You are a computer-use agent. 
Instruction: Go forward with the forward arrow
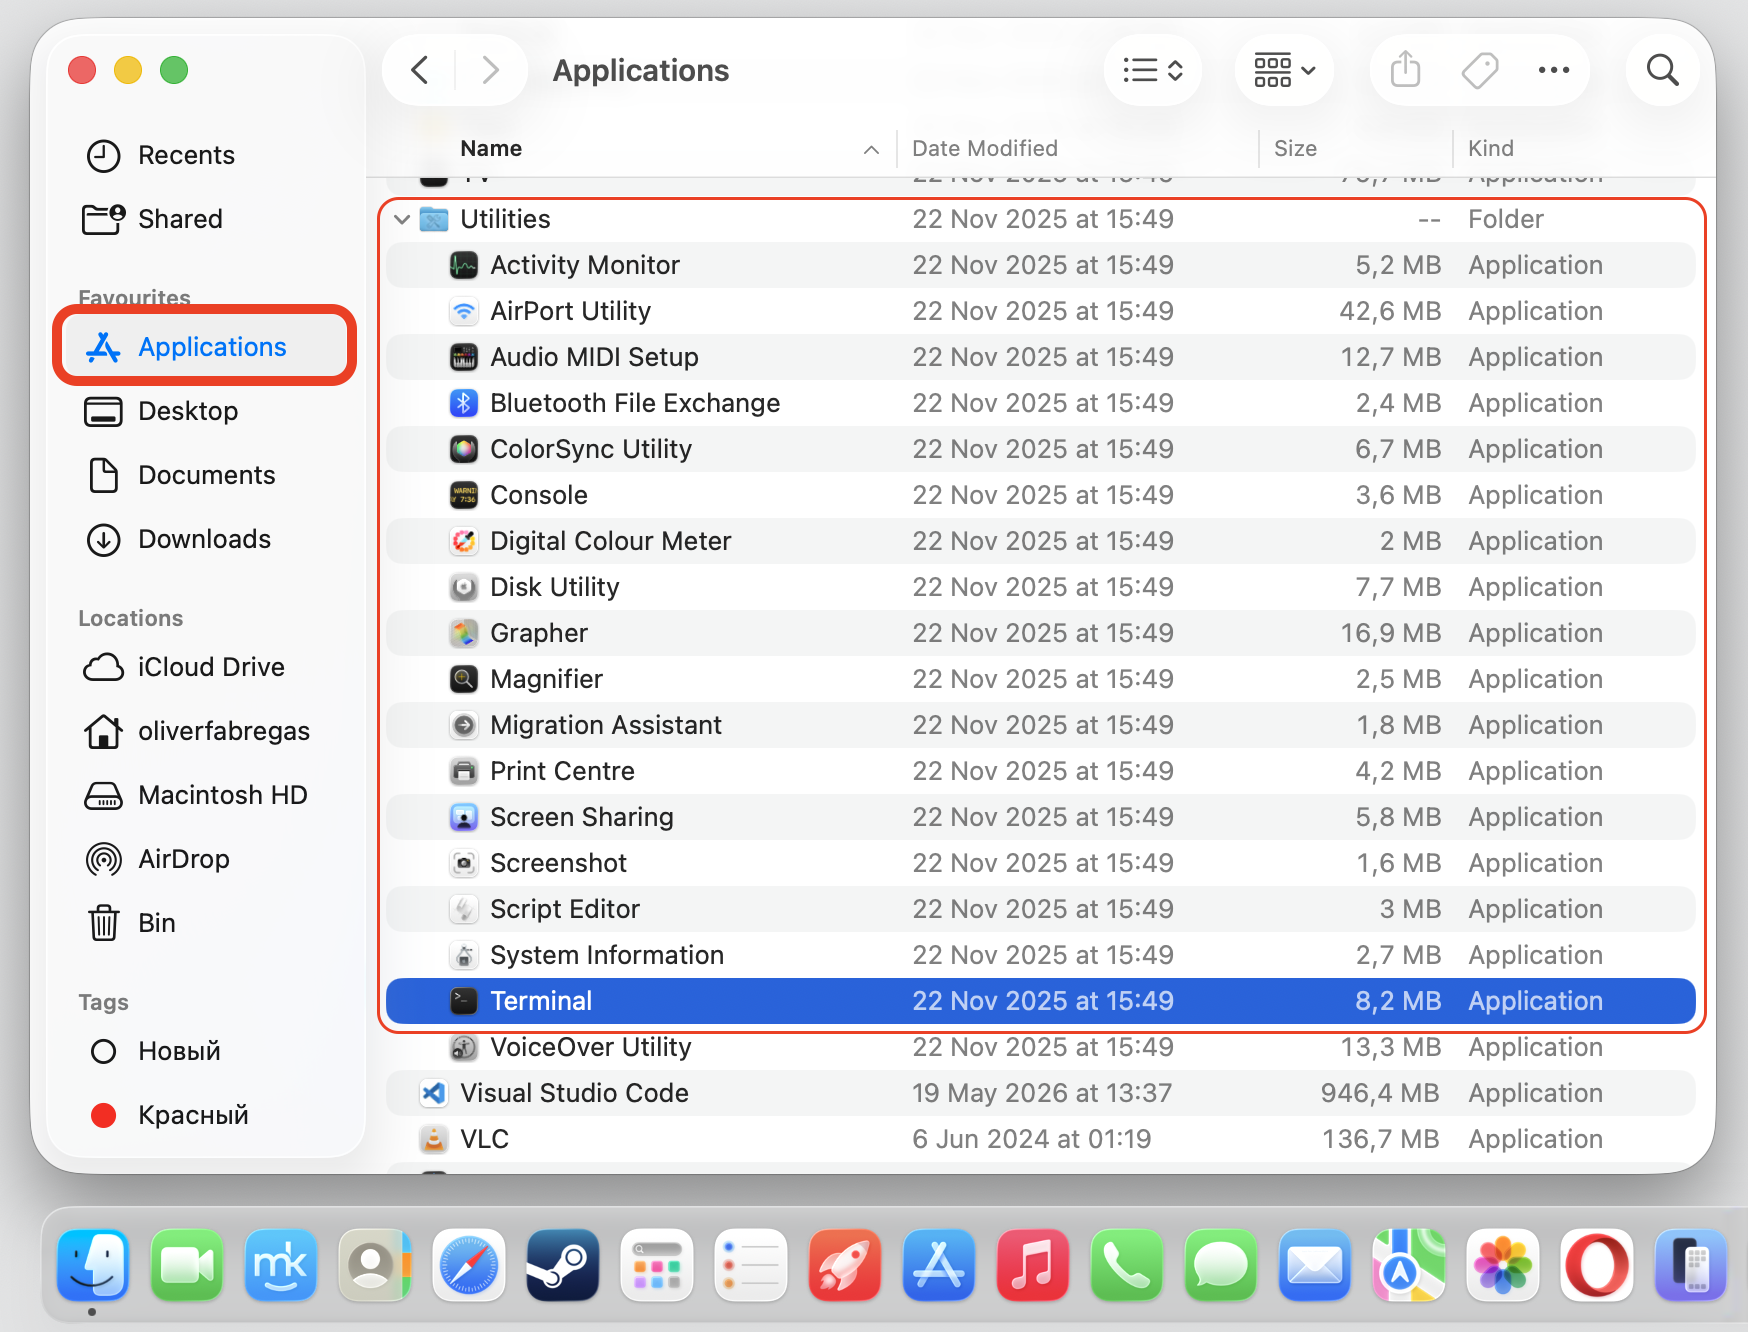pos(490,70)
